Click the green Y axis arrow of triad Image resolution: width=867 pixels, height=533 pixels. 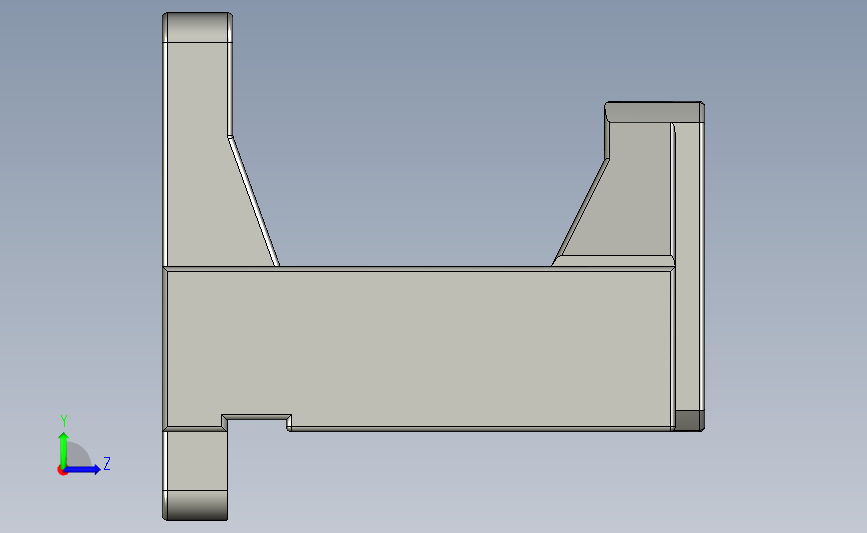click(x=63, y=449)
